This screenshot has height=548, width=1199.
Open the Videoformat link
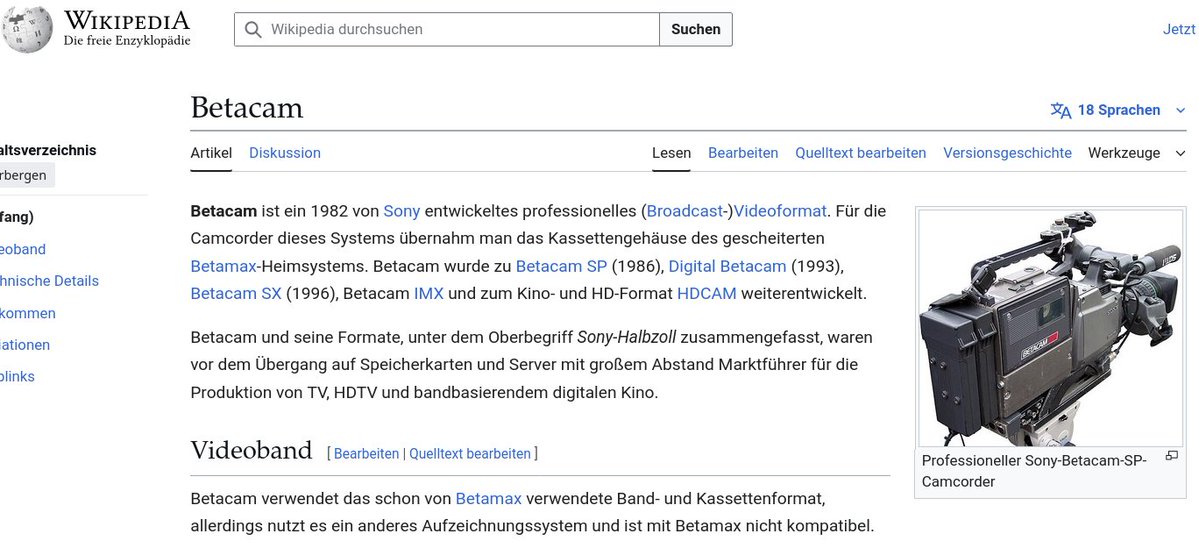[x=780, y=211]
